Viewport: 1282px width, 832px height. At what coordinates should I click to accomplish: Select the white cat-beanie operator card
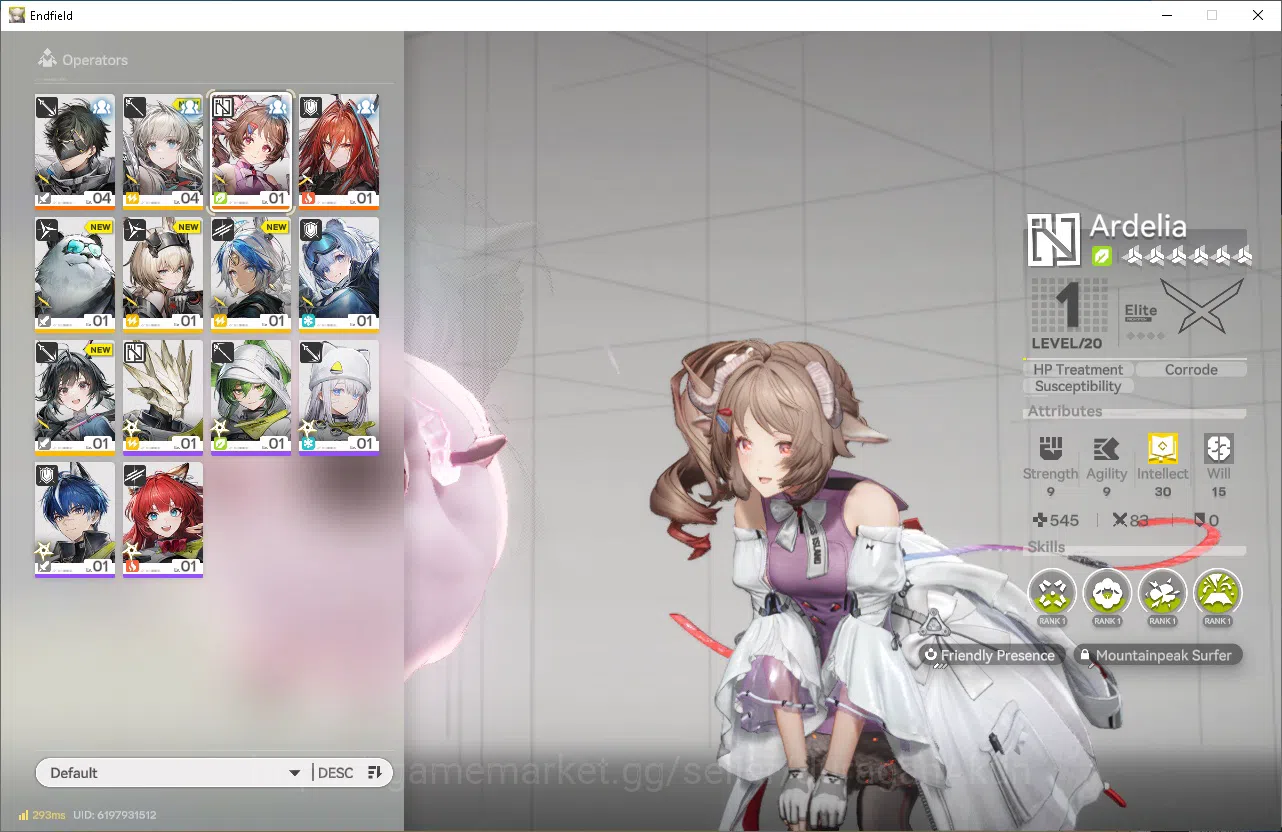click(x=339, y=397)
